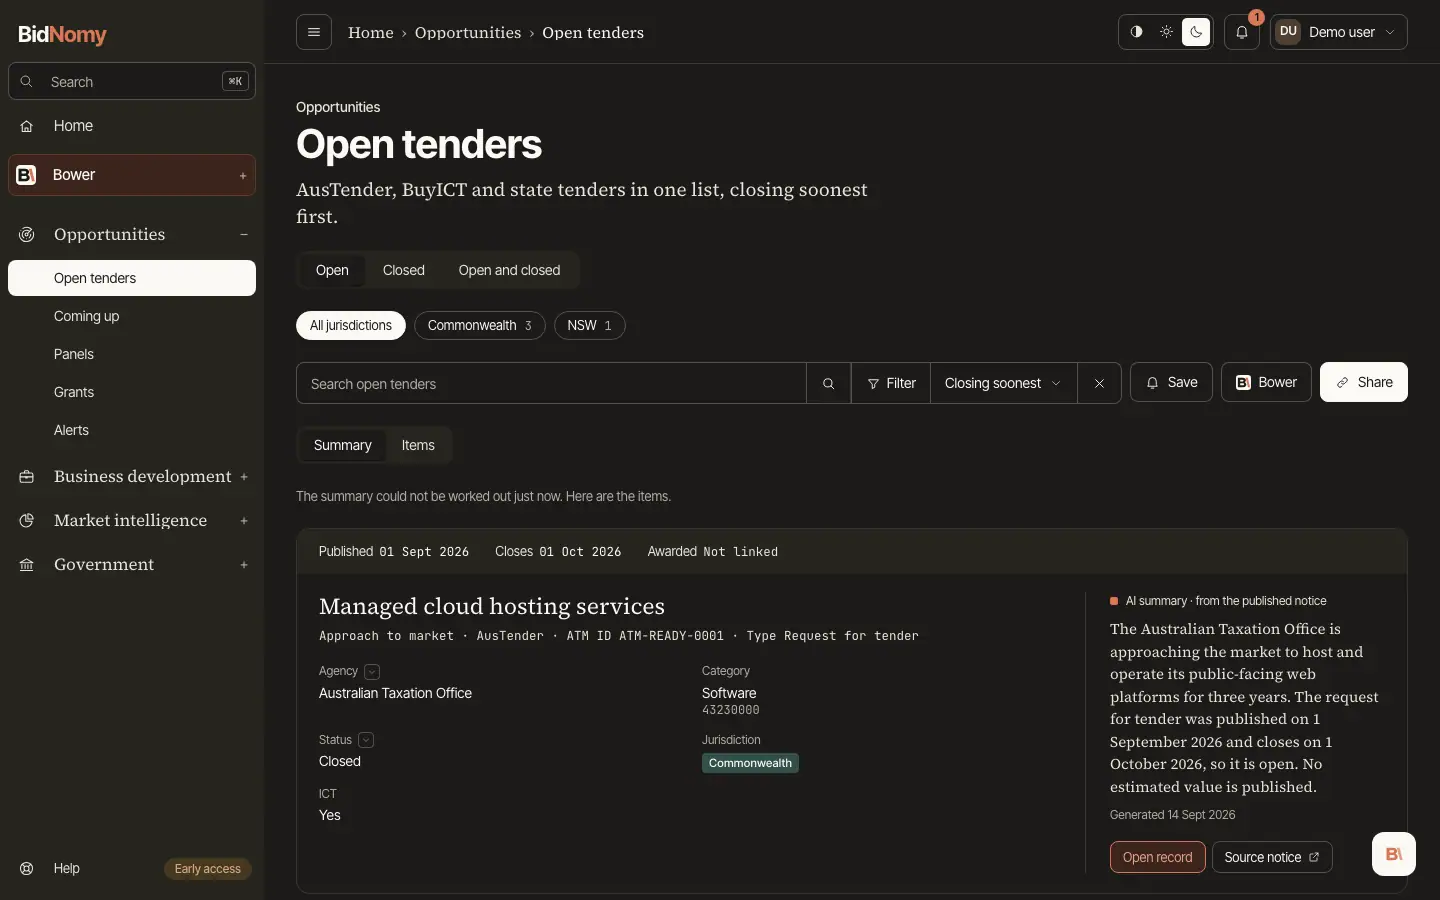Filter by Commonwealth jurisdiction chip

[480, 325]
